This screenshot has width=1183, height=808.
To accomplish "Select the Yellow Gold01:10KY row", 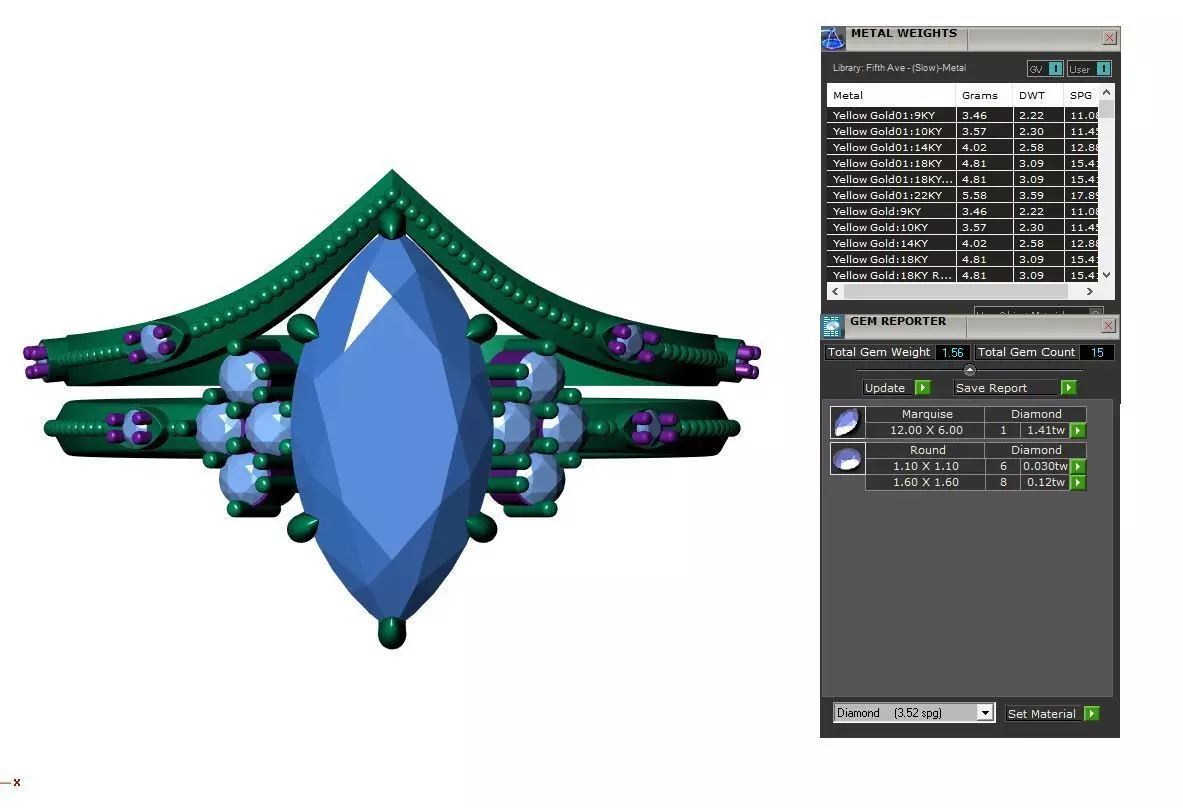I will (963, 131).
